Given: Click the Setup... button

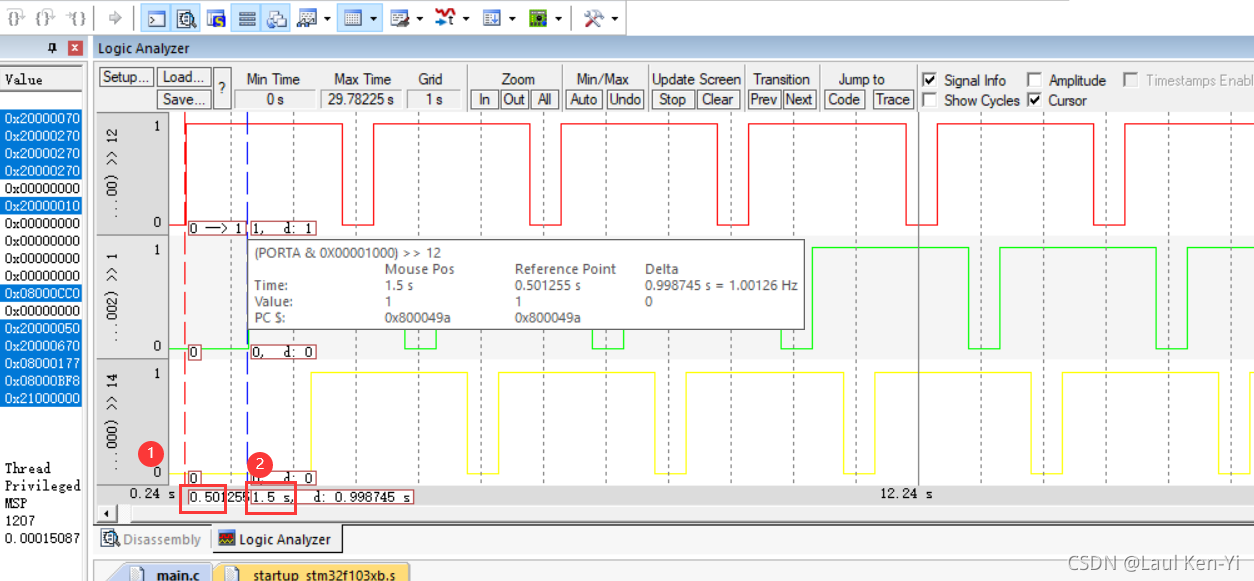Looking at the screenshot, I should click(x=126, y=78).
